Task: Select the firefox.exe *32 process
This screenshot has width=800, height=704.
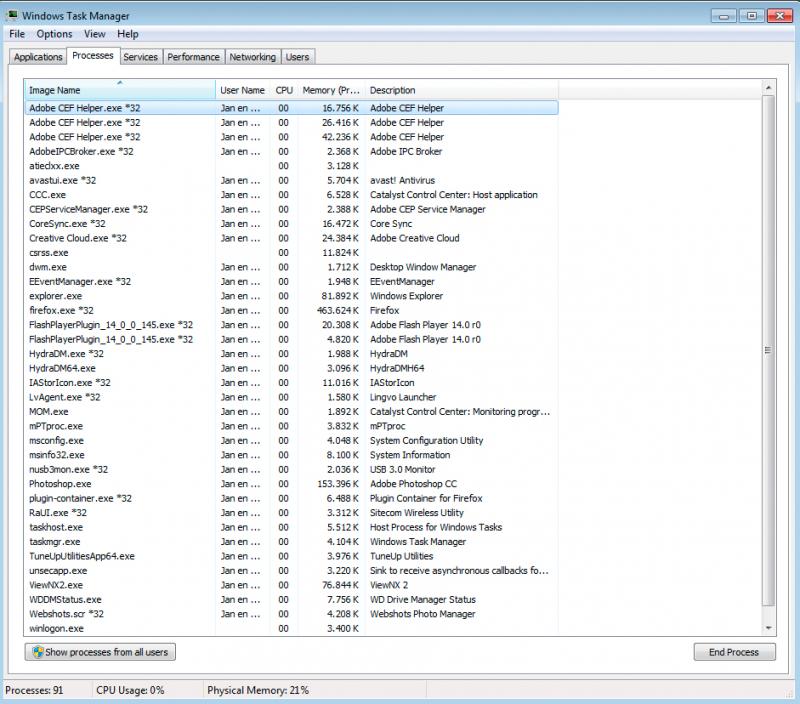Action: pos(291,310)
